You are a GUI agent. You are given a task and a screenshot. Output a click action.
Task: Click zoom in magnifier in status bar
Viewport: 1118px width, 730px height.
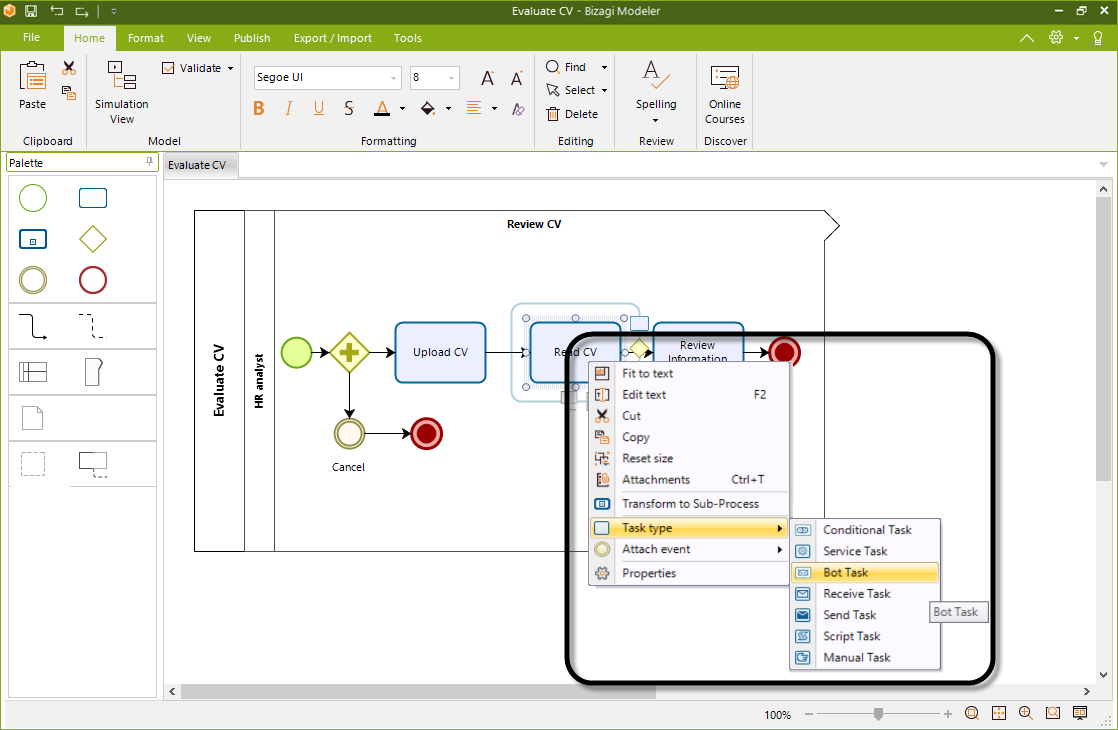point(1025,713)
